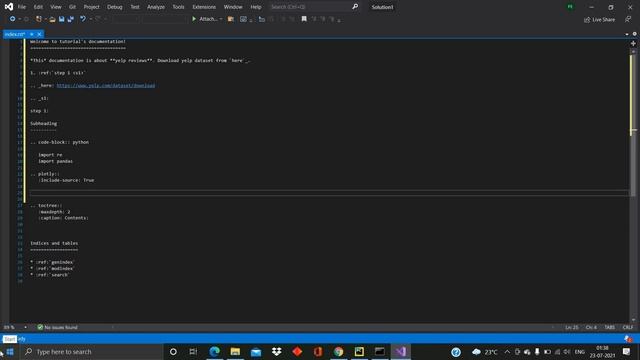Click the line with '.. code-block:: python'

[60, 142]
